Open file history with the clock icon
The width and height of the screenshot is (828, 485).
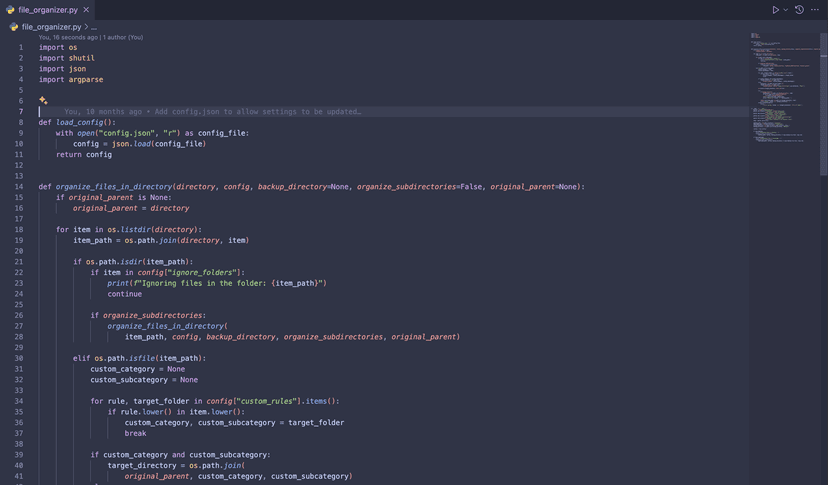click(799, 10)
